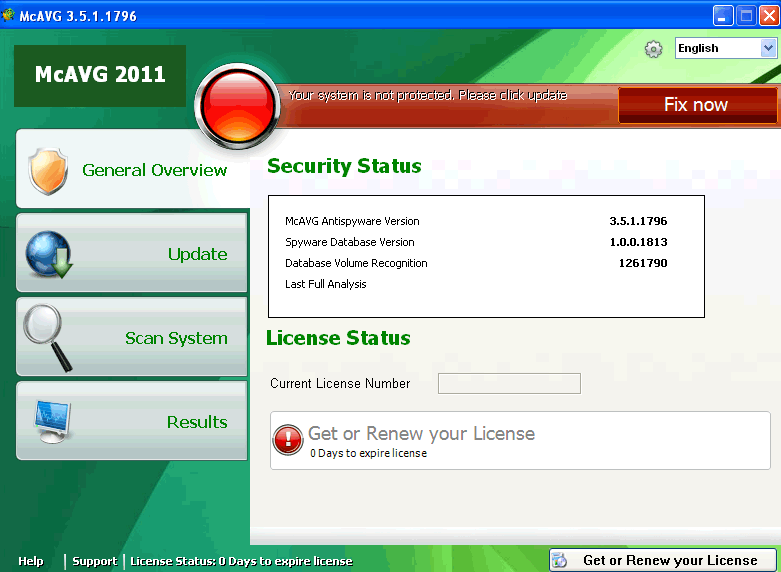This screenshot has width=781, height=572.
Task: Select the Scan System tab
Action: [x=176, y=338]
